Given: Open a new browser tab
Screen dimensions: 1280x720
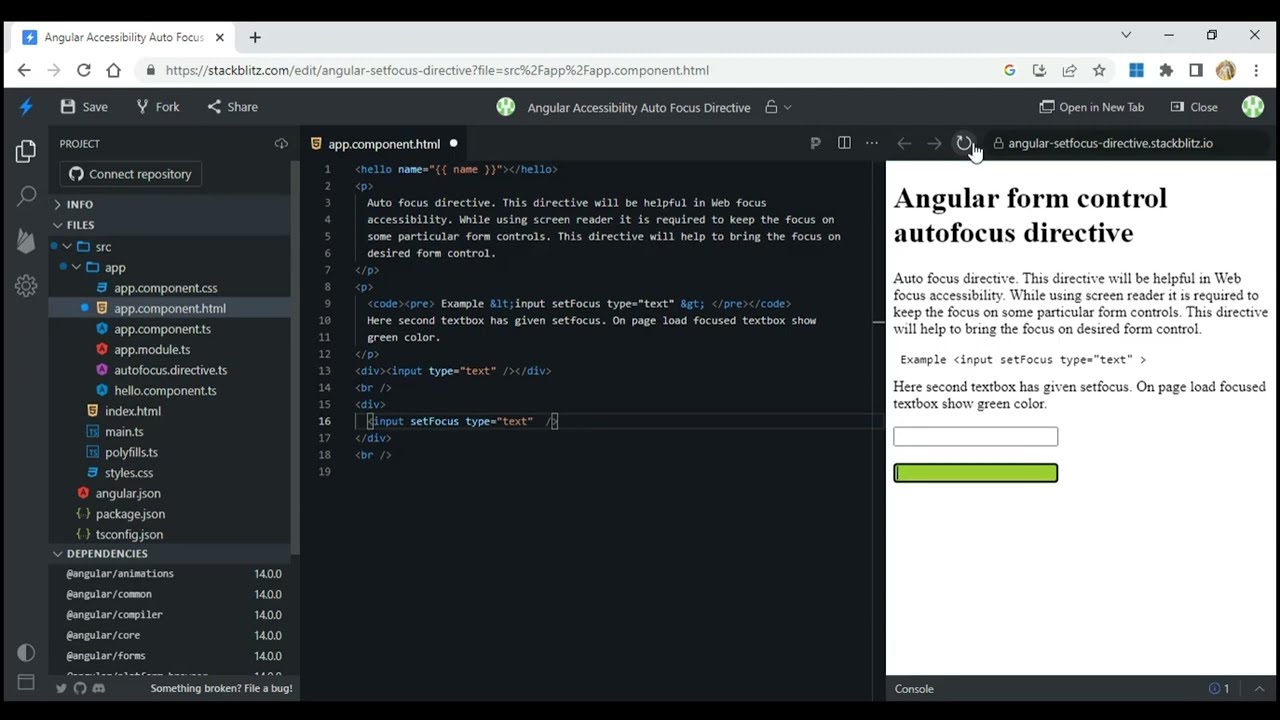Looking at the screenshot, I should point(255,37).
